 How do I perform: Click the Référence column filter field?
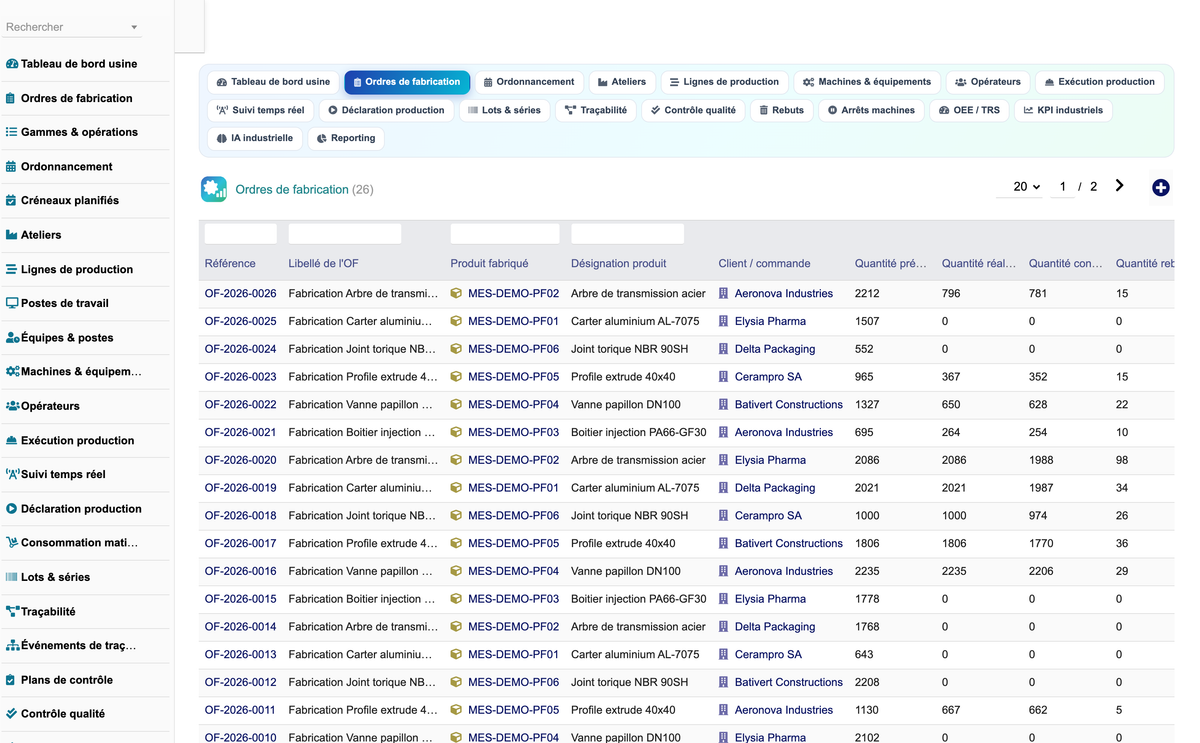(x=240, y=234)
